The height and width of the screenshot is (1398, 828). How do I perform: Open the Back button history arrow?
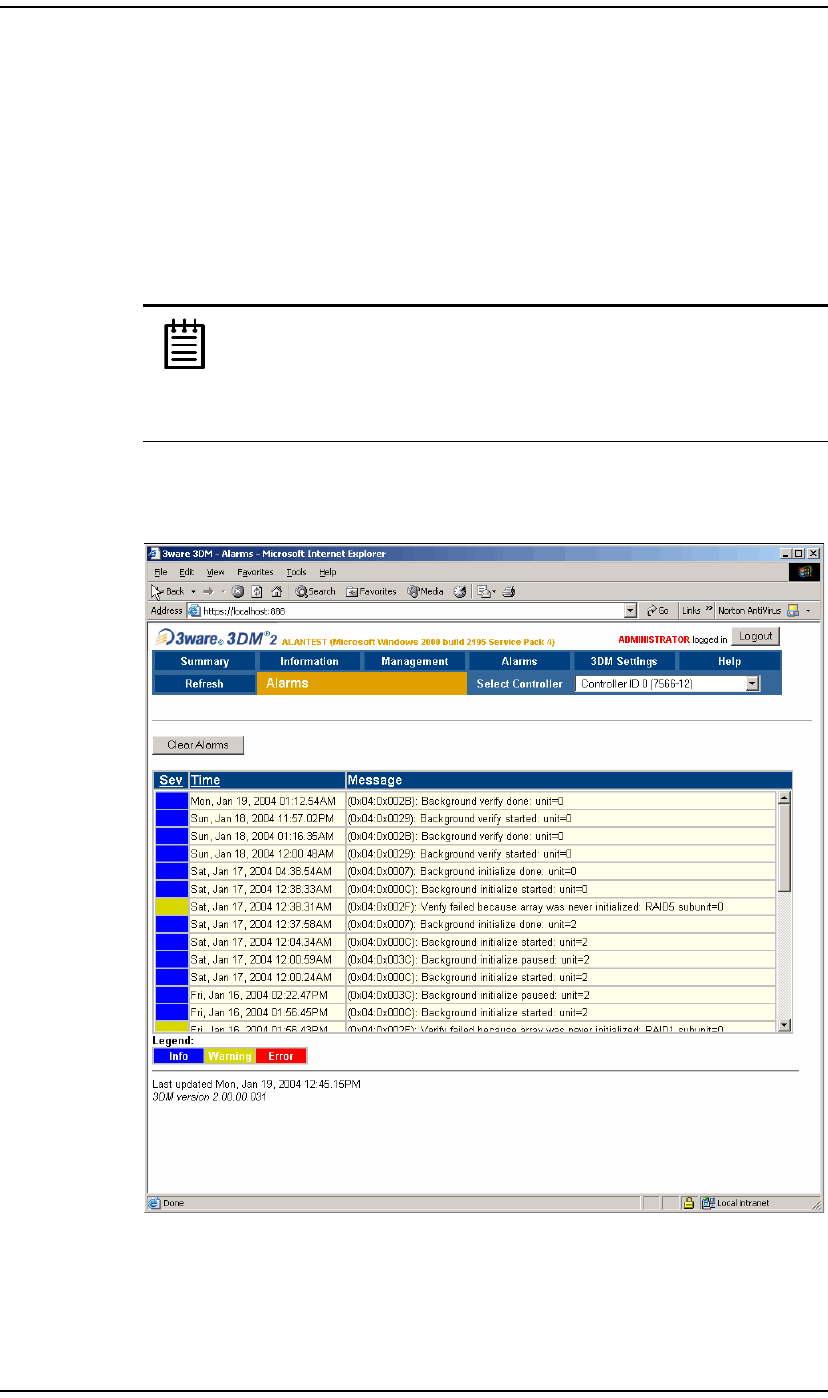[x=194, y=591]
